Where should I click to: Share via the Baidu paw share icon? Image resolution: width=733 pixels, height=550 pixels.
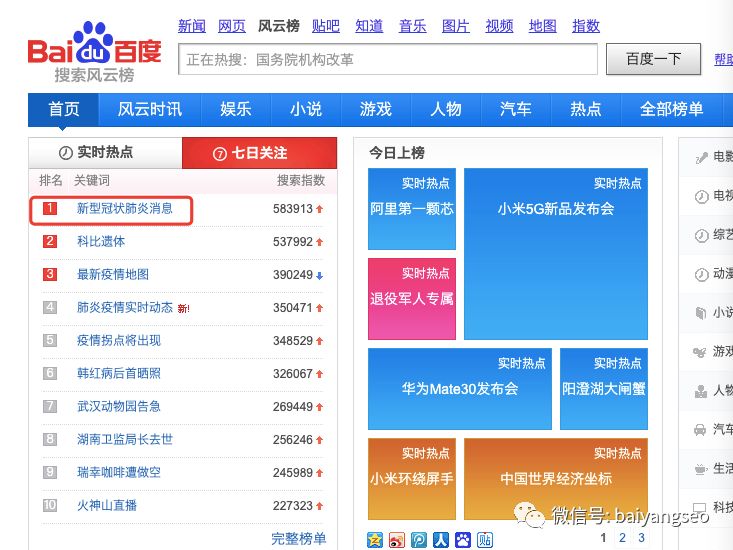pyautogui.click(x=463, y=540)
